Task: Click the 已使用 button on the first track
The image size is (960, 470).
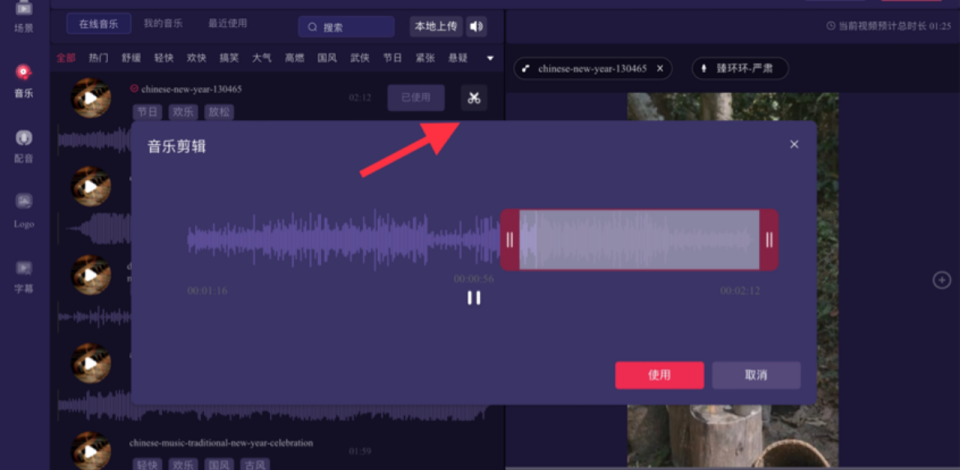Action: click(416, 98)
